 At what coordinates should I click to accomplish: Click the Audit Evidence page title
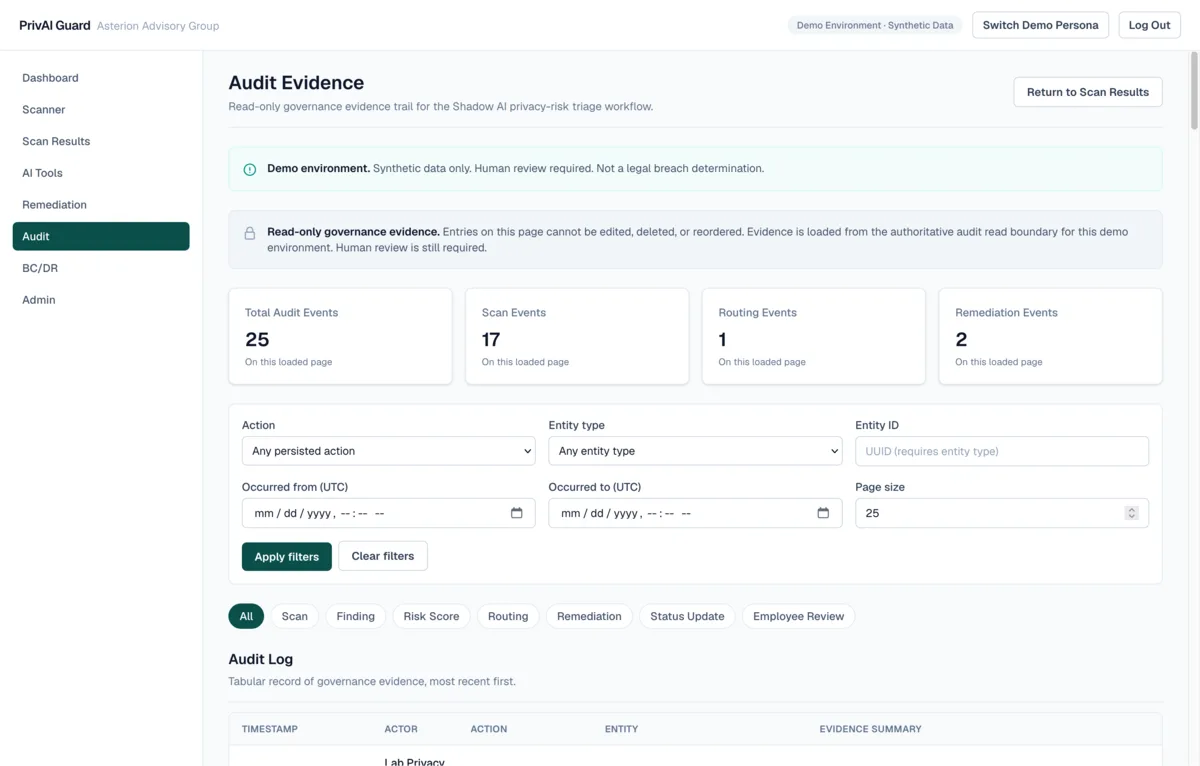296,83
